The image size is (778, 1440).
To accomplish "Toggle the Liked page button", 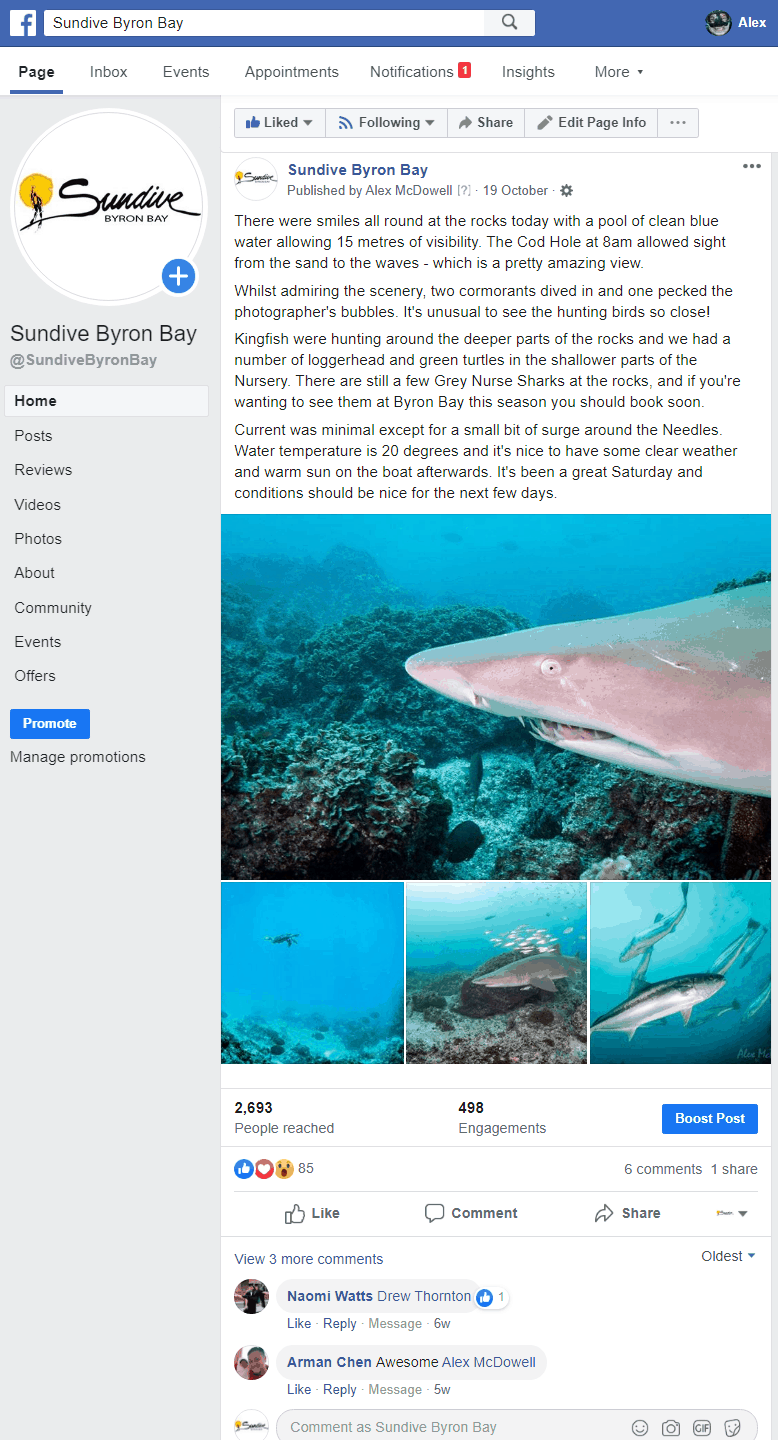I will point(279,123).
